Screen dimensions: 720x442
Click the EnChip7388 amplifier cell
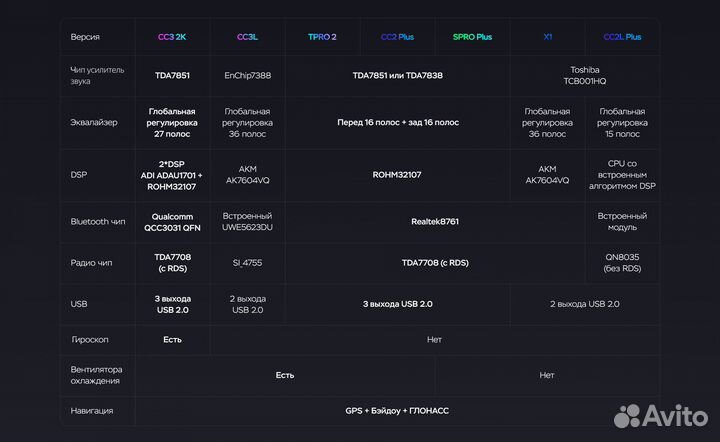pyautogui.click(x=248, y=75)
